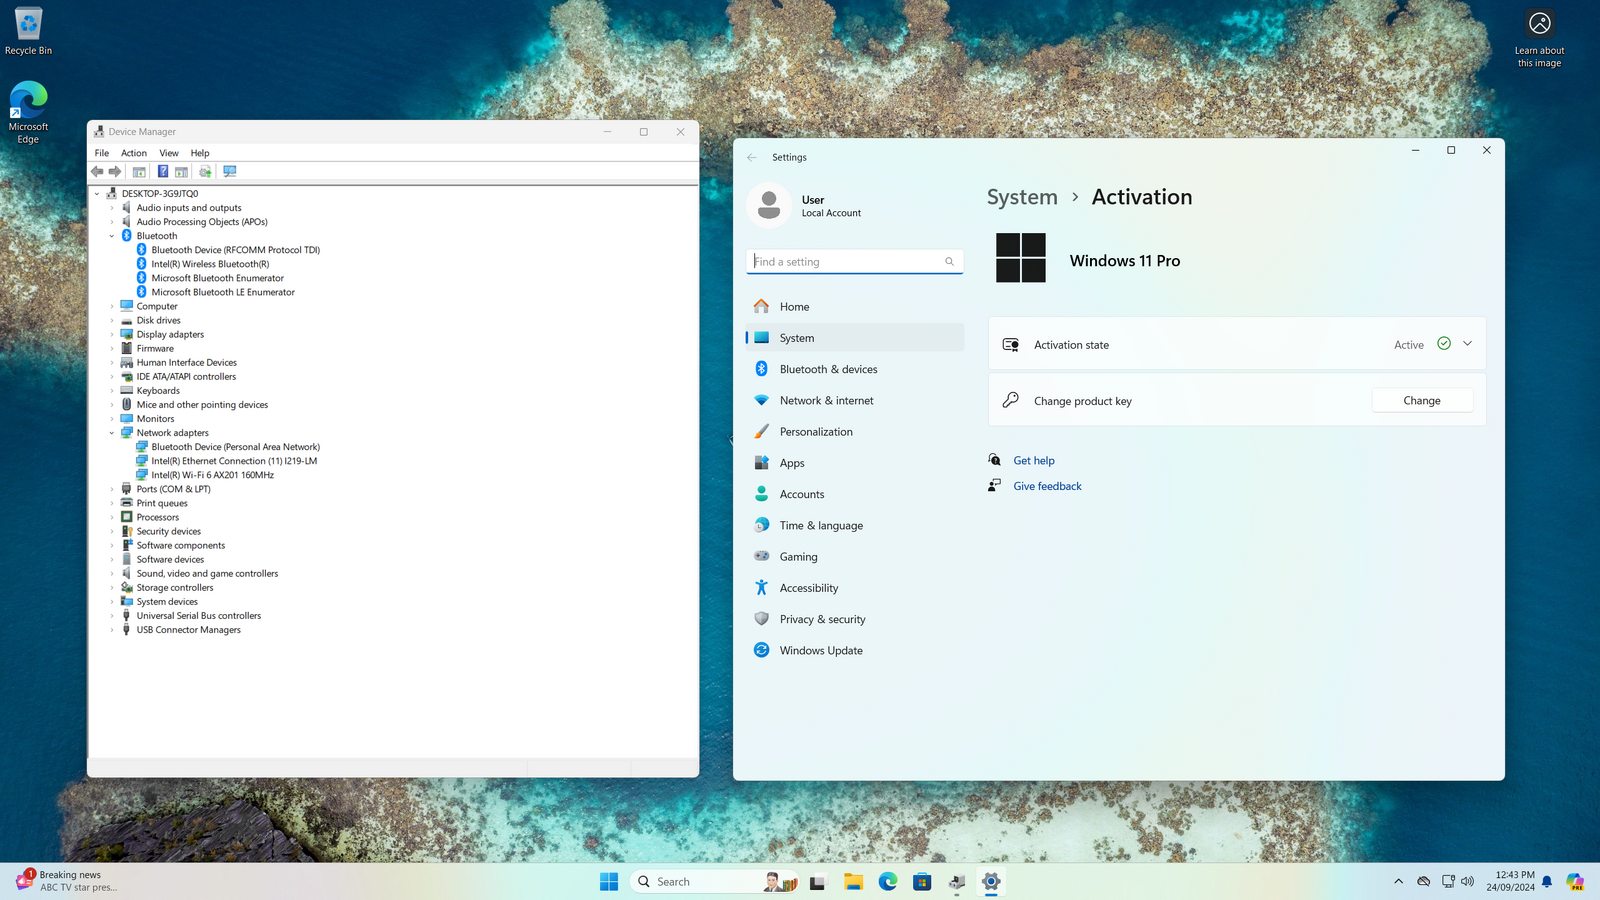
Task: Click Forward arrow in Device Manager toolbar
Action: tap(115, 172)
